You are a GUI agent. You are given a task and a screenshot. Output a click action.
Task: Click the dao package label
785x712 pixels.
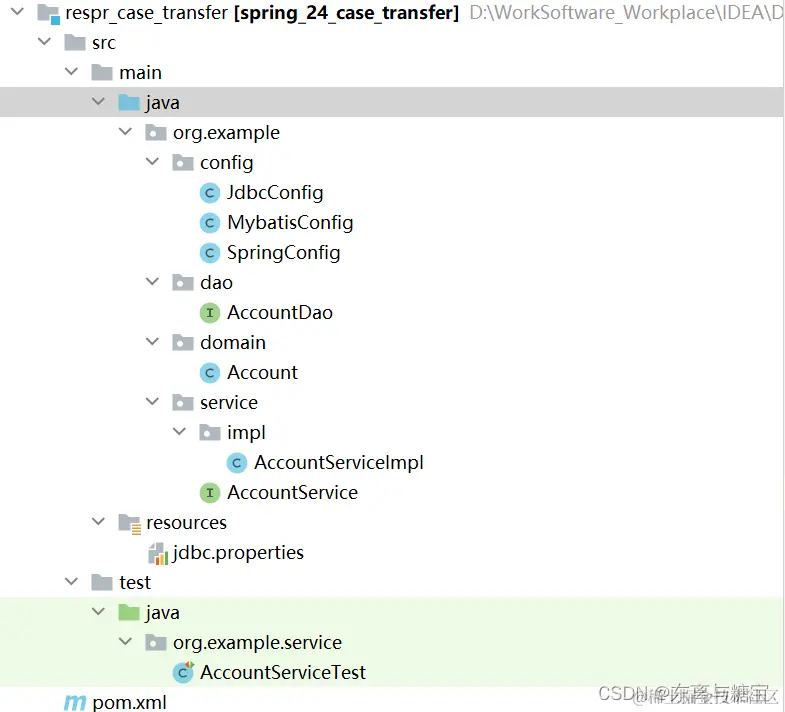[216, 283]
